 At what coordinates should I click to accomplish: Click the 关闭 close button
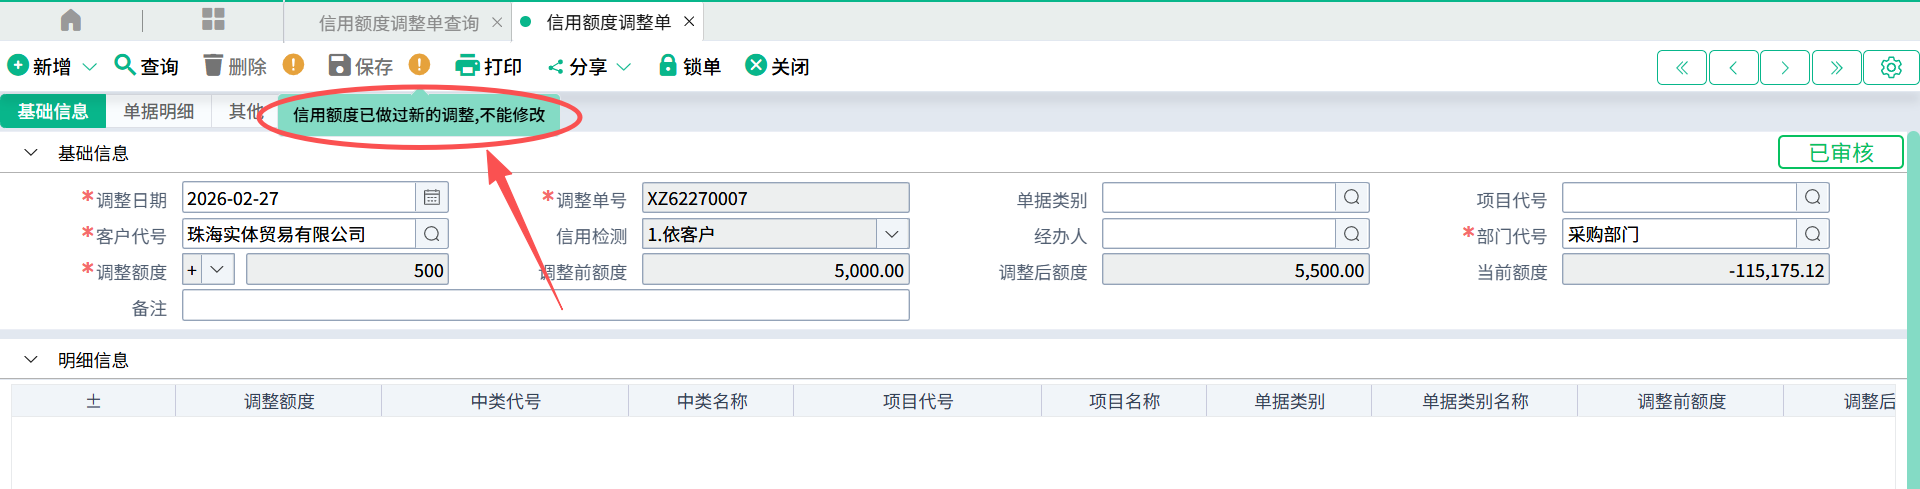click(777, 66)
